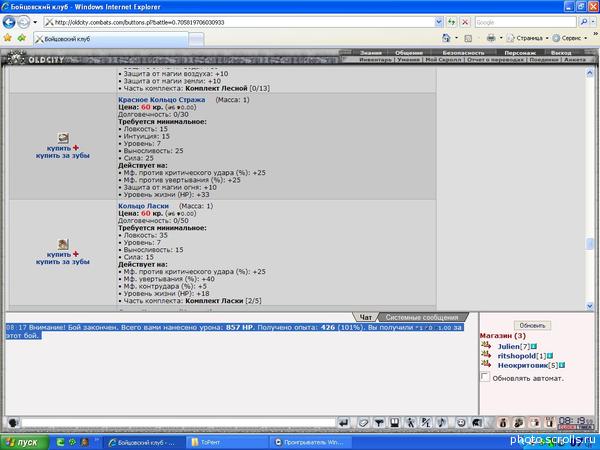Click the Print icon in toolbar
Screen dimensions: 600x450
(x=491, y=38)
